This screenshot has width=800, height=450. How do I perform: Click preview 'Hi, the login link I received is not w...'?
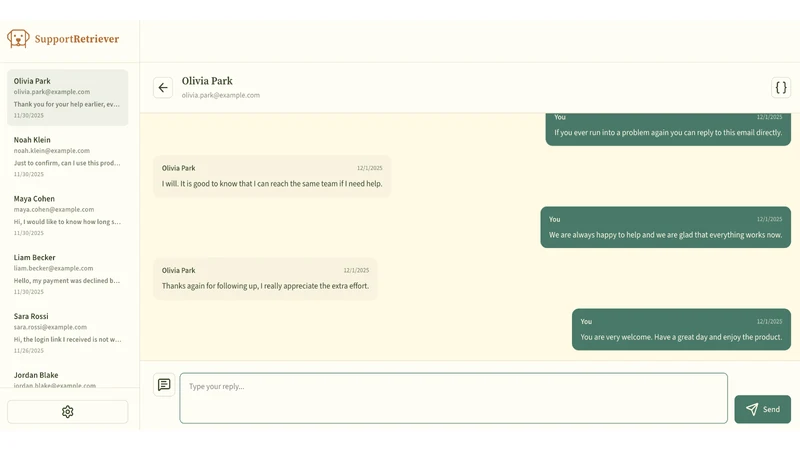pyautogui.click(x=67, y=339)
